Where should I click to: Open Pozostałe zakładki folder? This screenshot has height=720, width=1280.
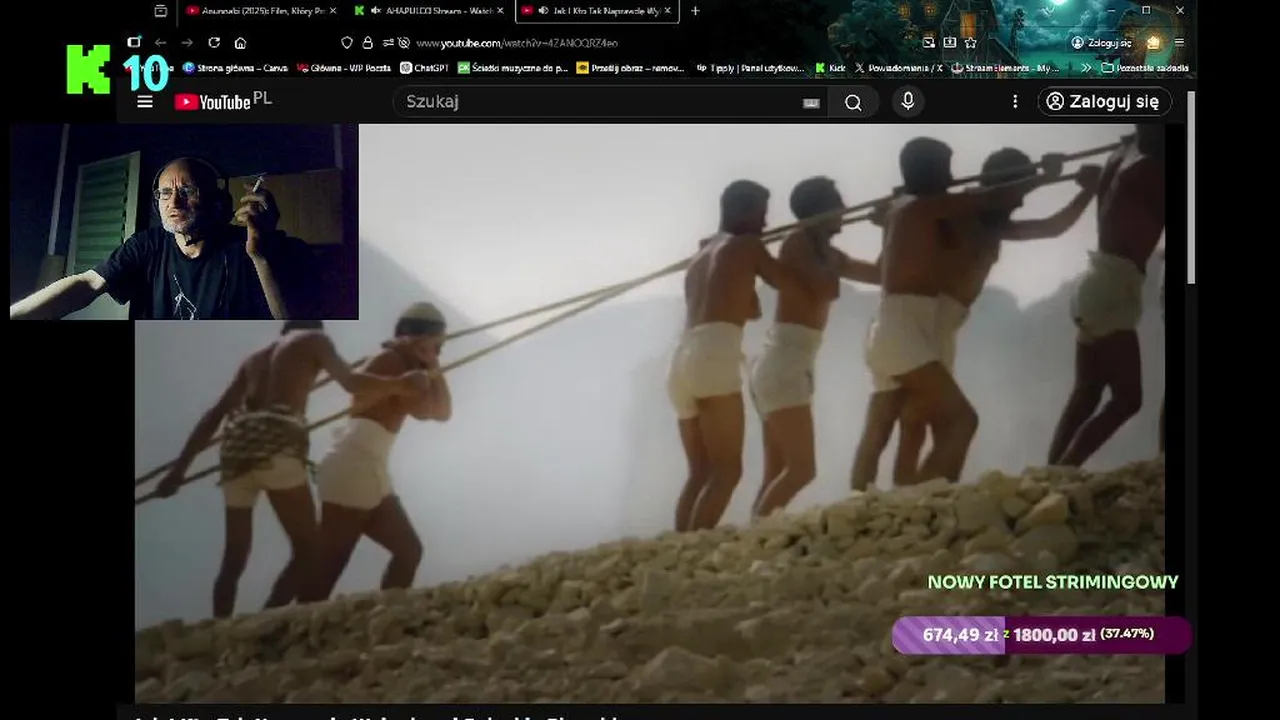pos(1145,68)
